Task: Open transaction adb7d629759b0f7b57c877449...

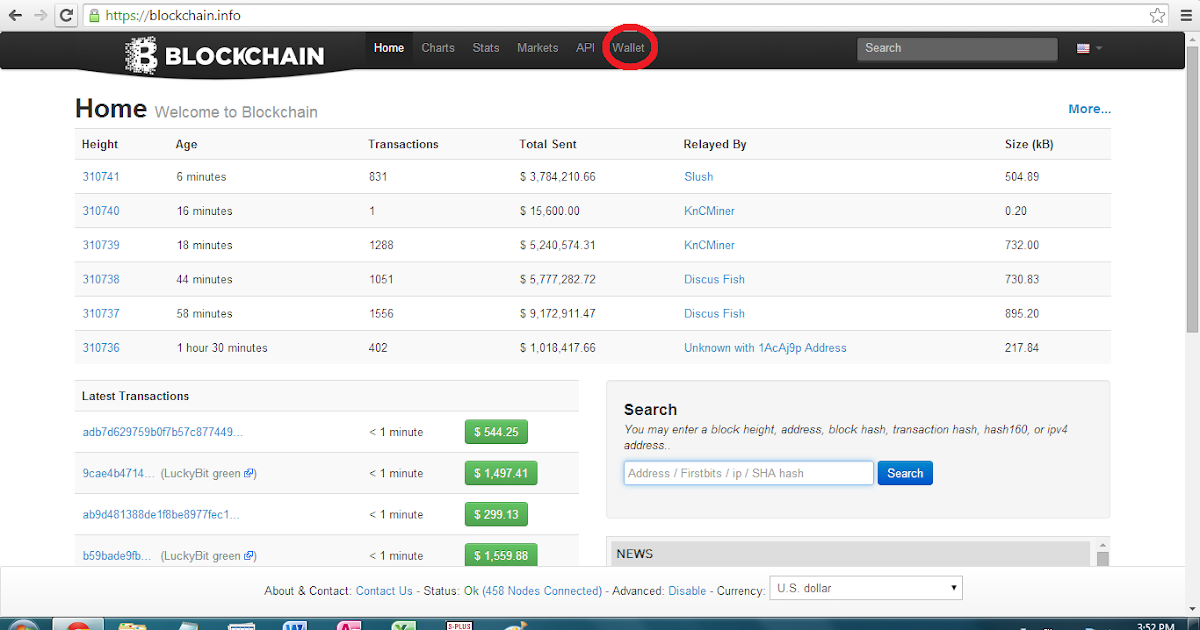Action: (x=162, y=432)
